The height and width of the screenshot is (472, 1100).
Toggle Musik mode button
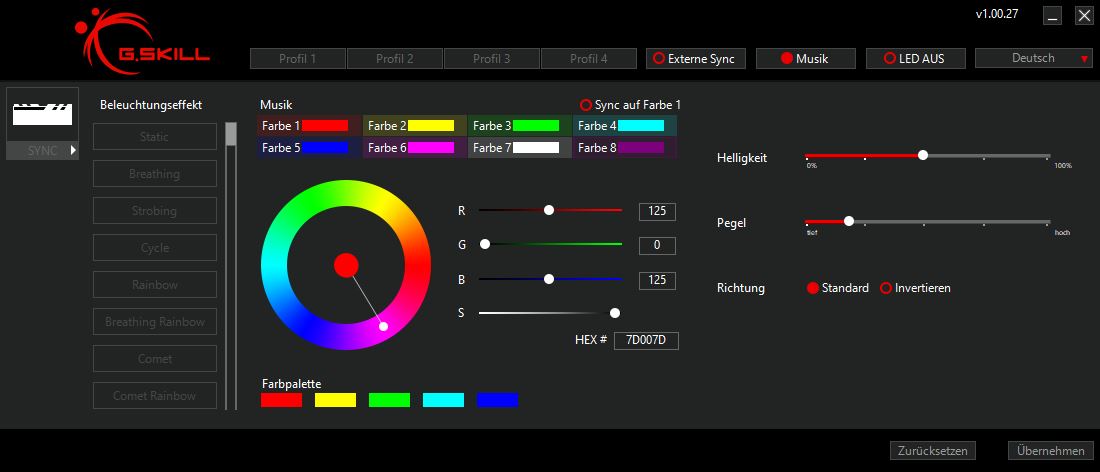tap(804, 59)
